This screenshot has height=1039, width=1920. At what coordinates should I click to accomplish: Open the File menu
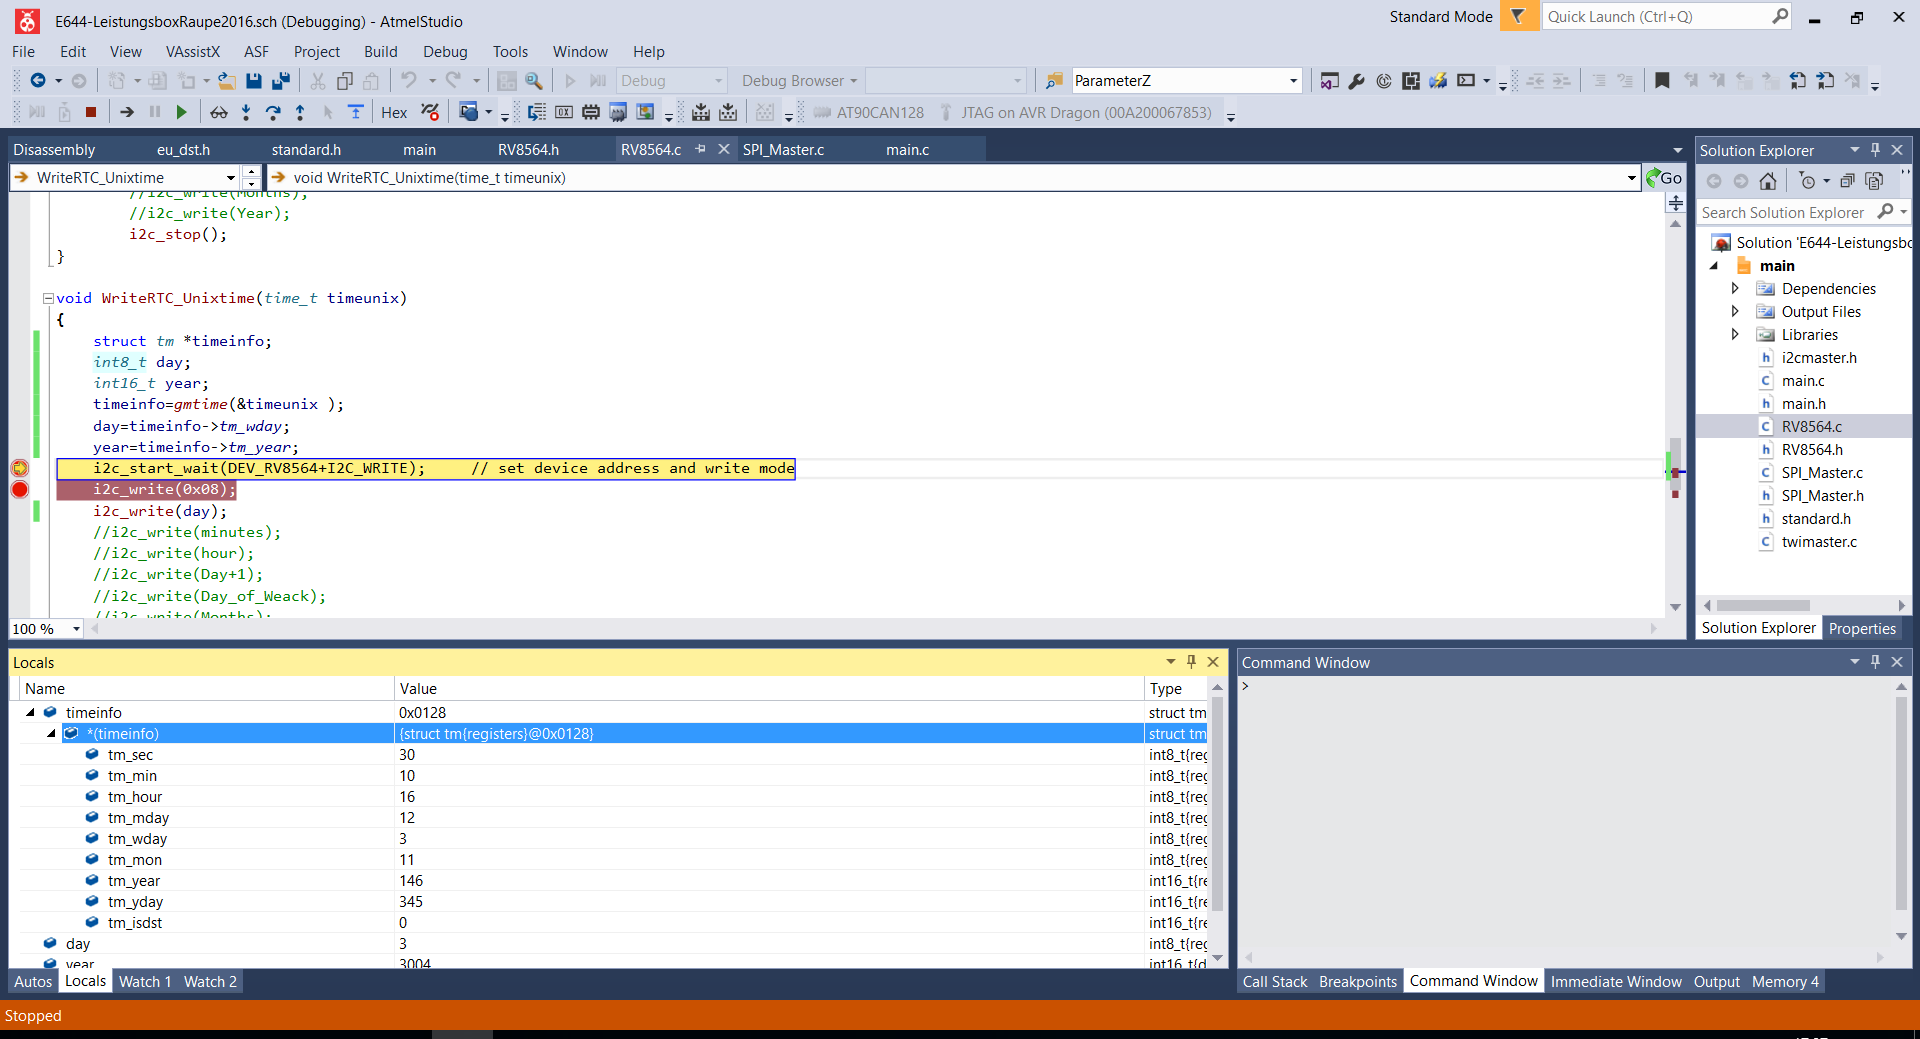tap(24, 52)
